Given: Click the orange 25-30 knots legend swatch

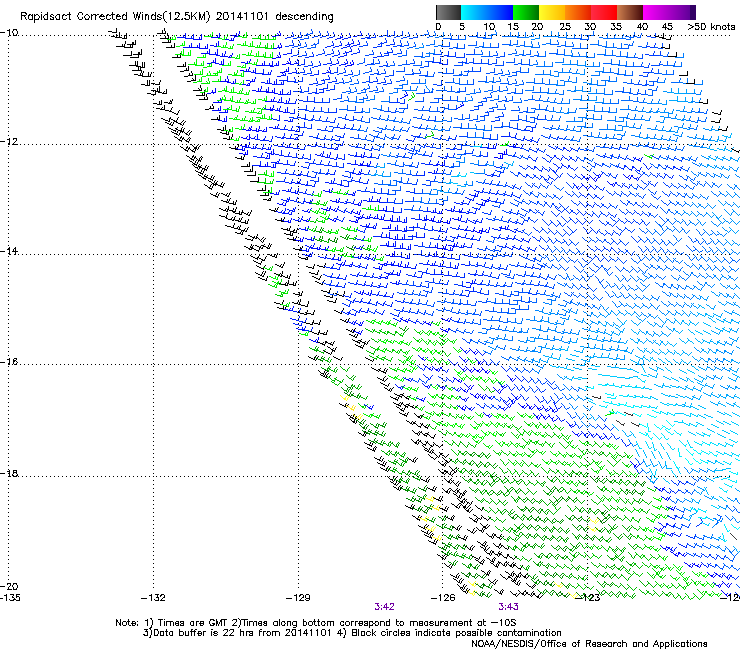Looking at the screenshot, I should coord(578,12).
